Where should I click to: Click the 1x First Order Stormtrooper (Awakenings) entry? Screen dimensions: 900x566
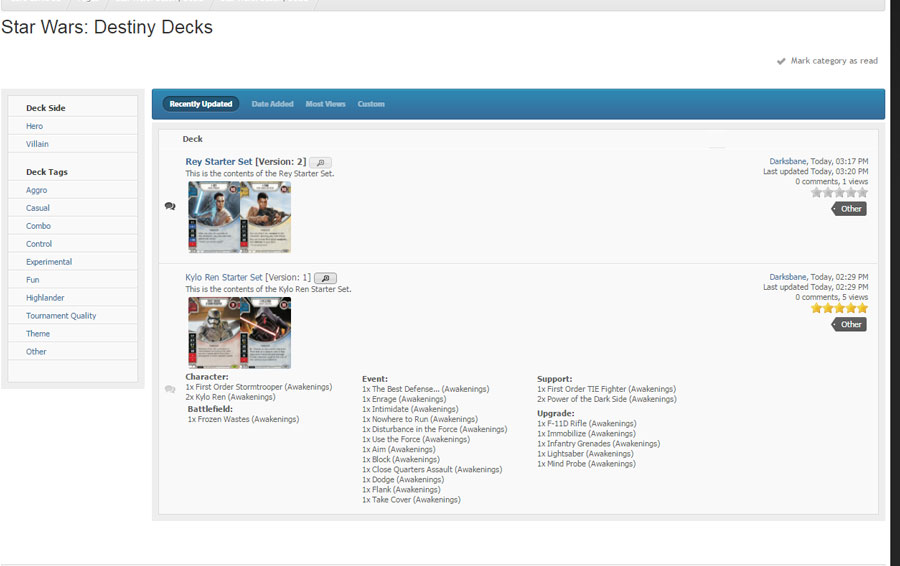[x=259, y=387]
